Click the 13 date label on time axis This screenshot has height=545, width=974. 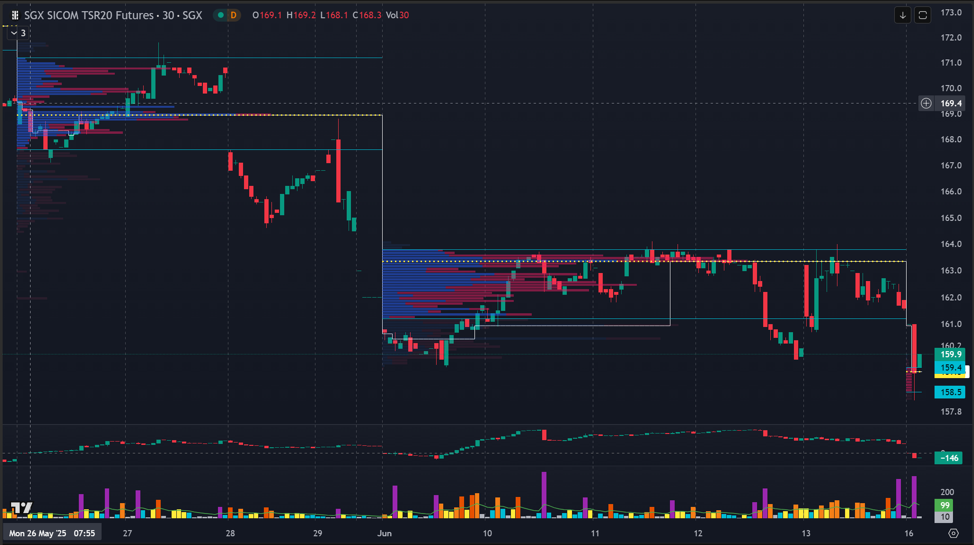[x=806, y=533]
